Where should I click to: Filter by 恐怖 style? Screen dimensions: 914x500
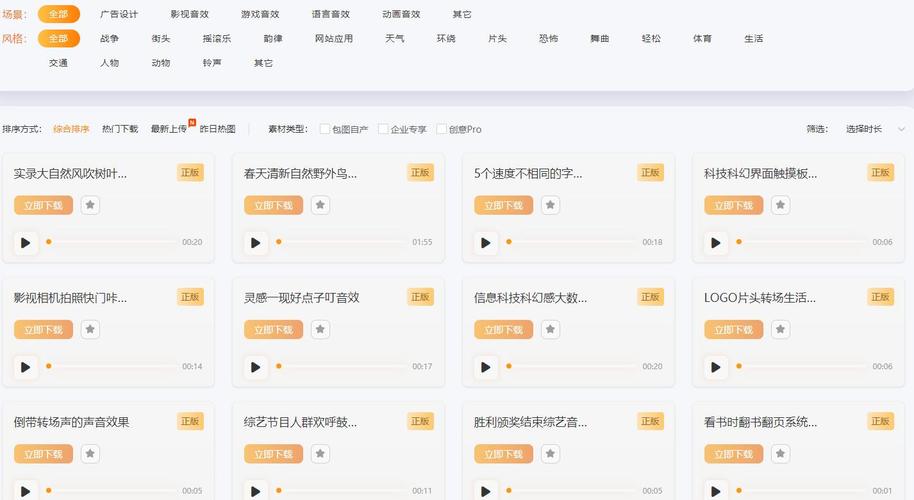(x=549, y=38)
